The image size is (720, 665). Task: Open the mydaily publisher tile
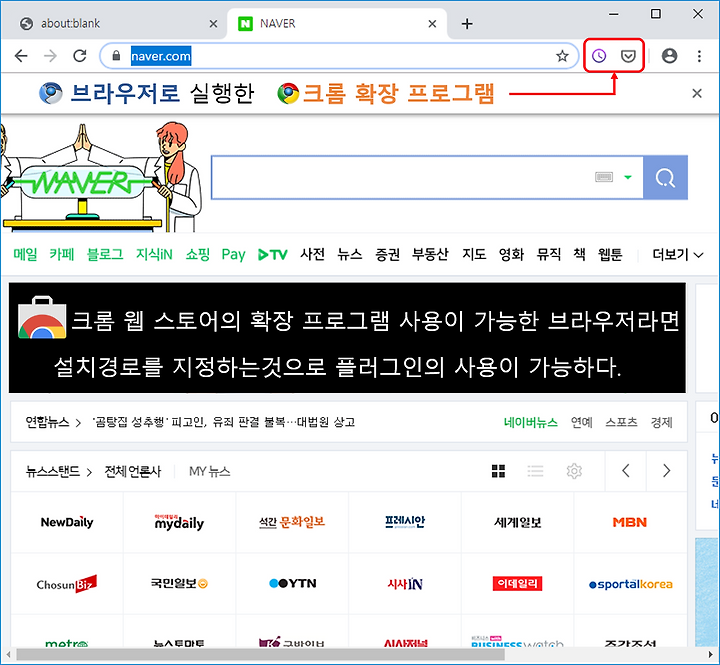[x=180, y=522]
